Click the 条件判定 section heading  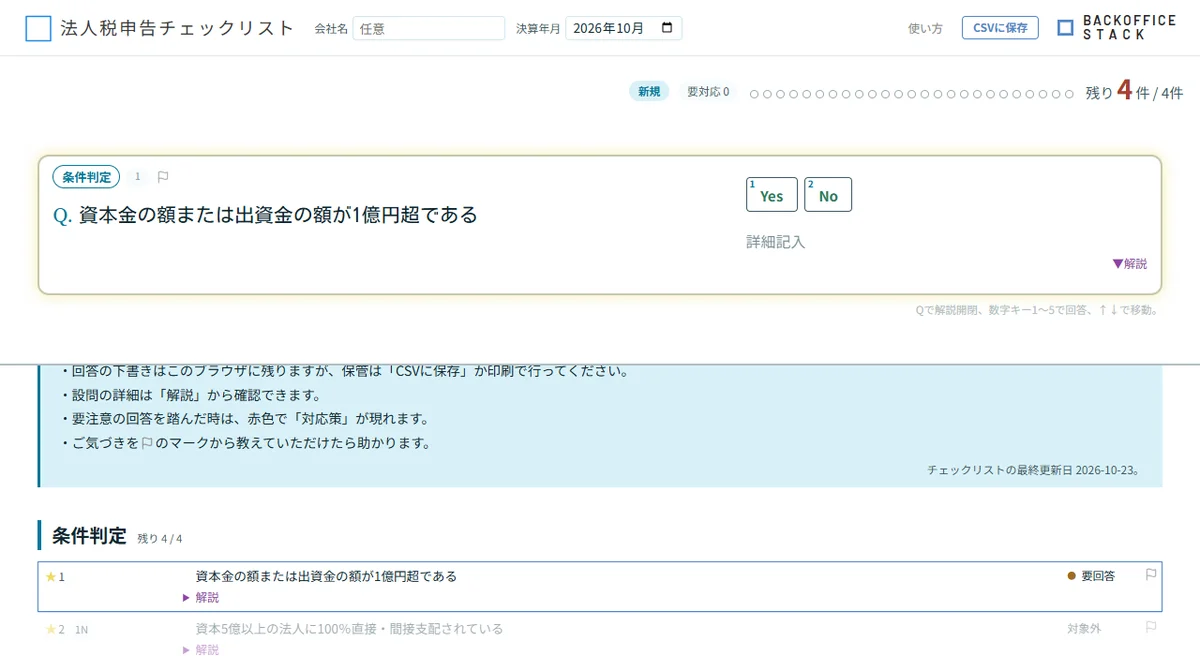(x=89, y=536)
